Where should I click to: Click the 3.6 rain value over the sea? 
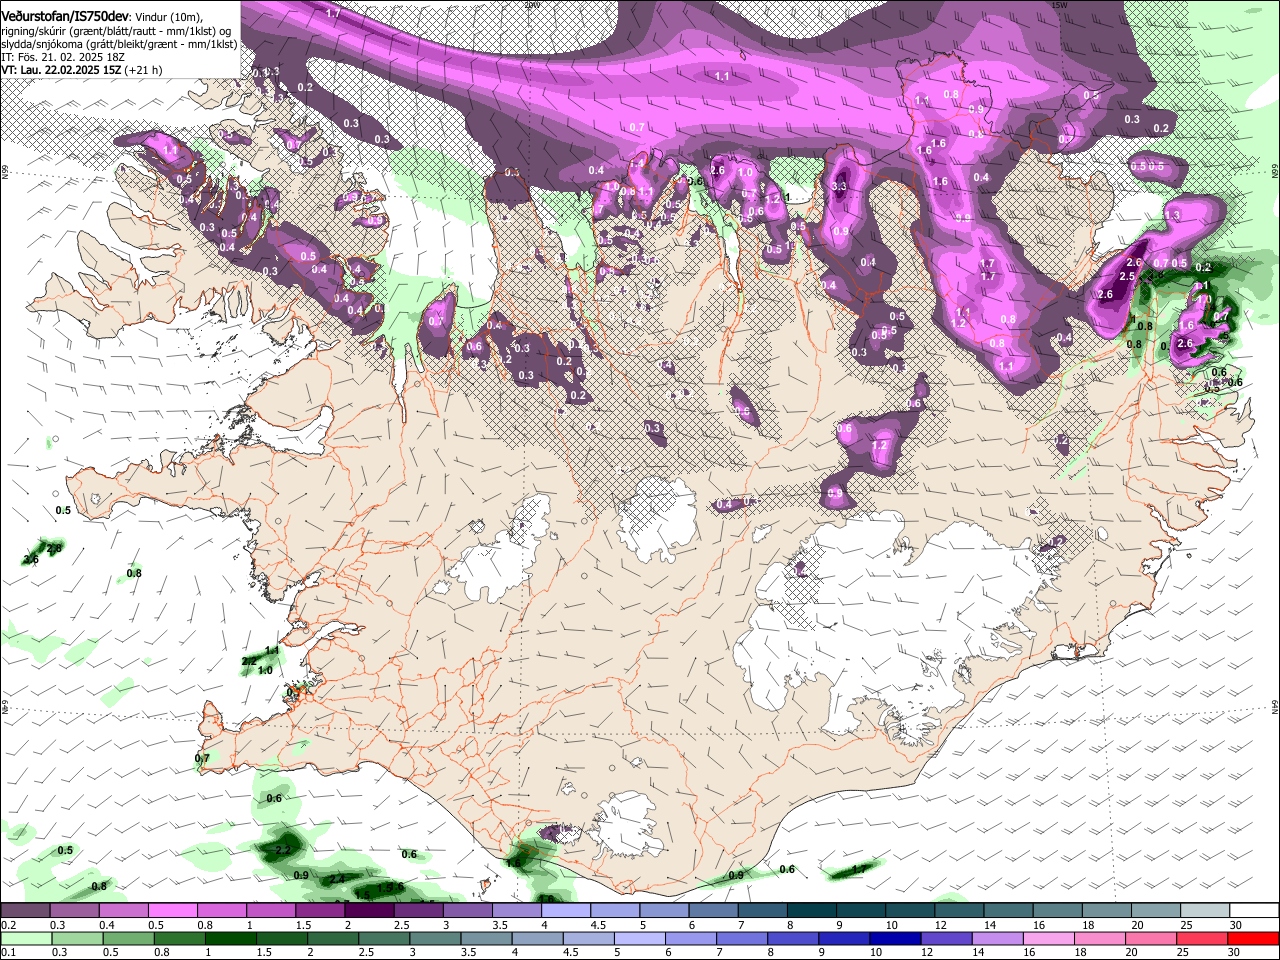tap(31, 560)
